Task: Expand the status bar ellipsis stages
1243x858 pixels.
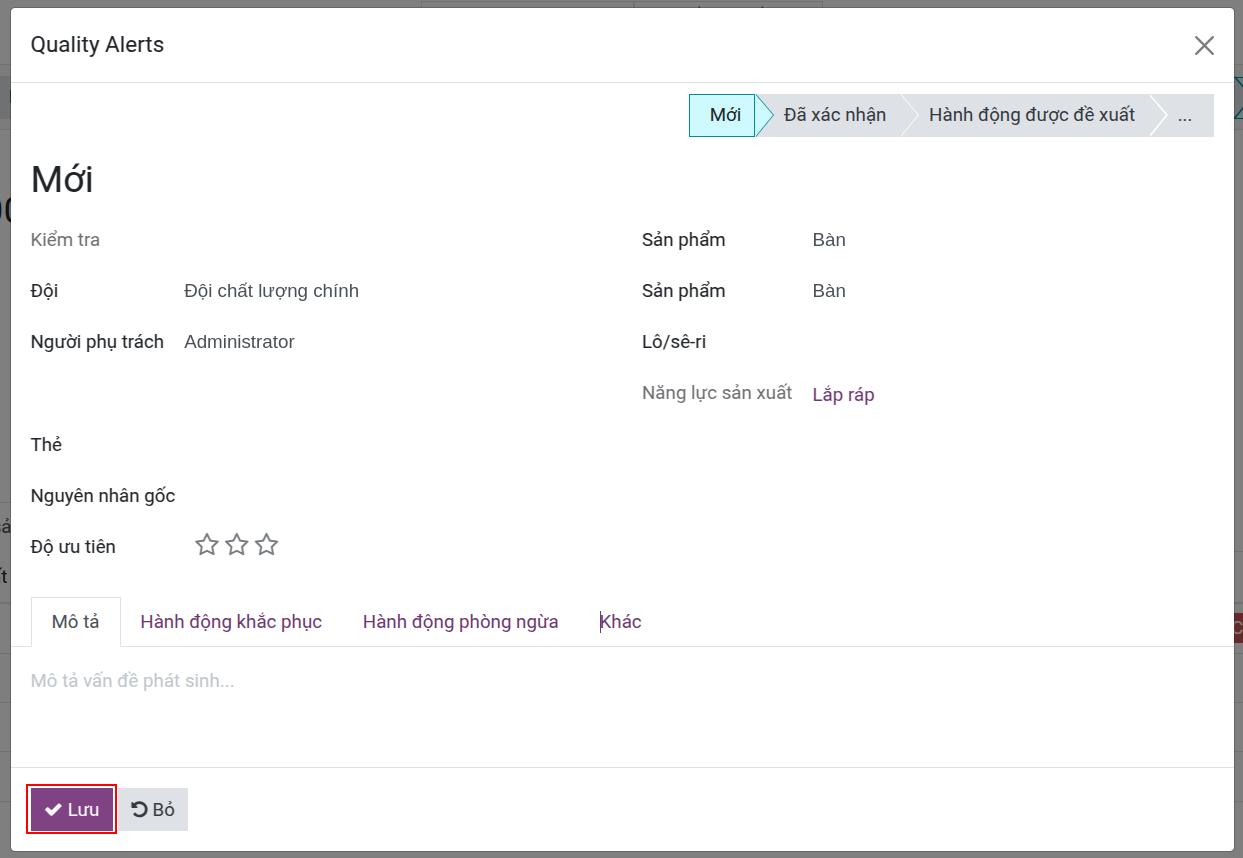Action: [x=1184, y=115]
